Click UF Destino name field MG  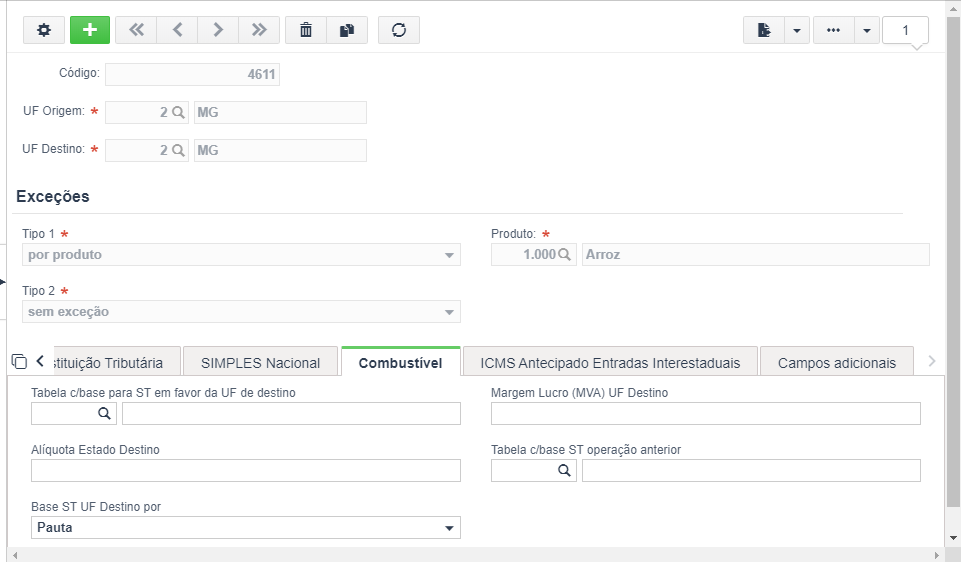280,151
